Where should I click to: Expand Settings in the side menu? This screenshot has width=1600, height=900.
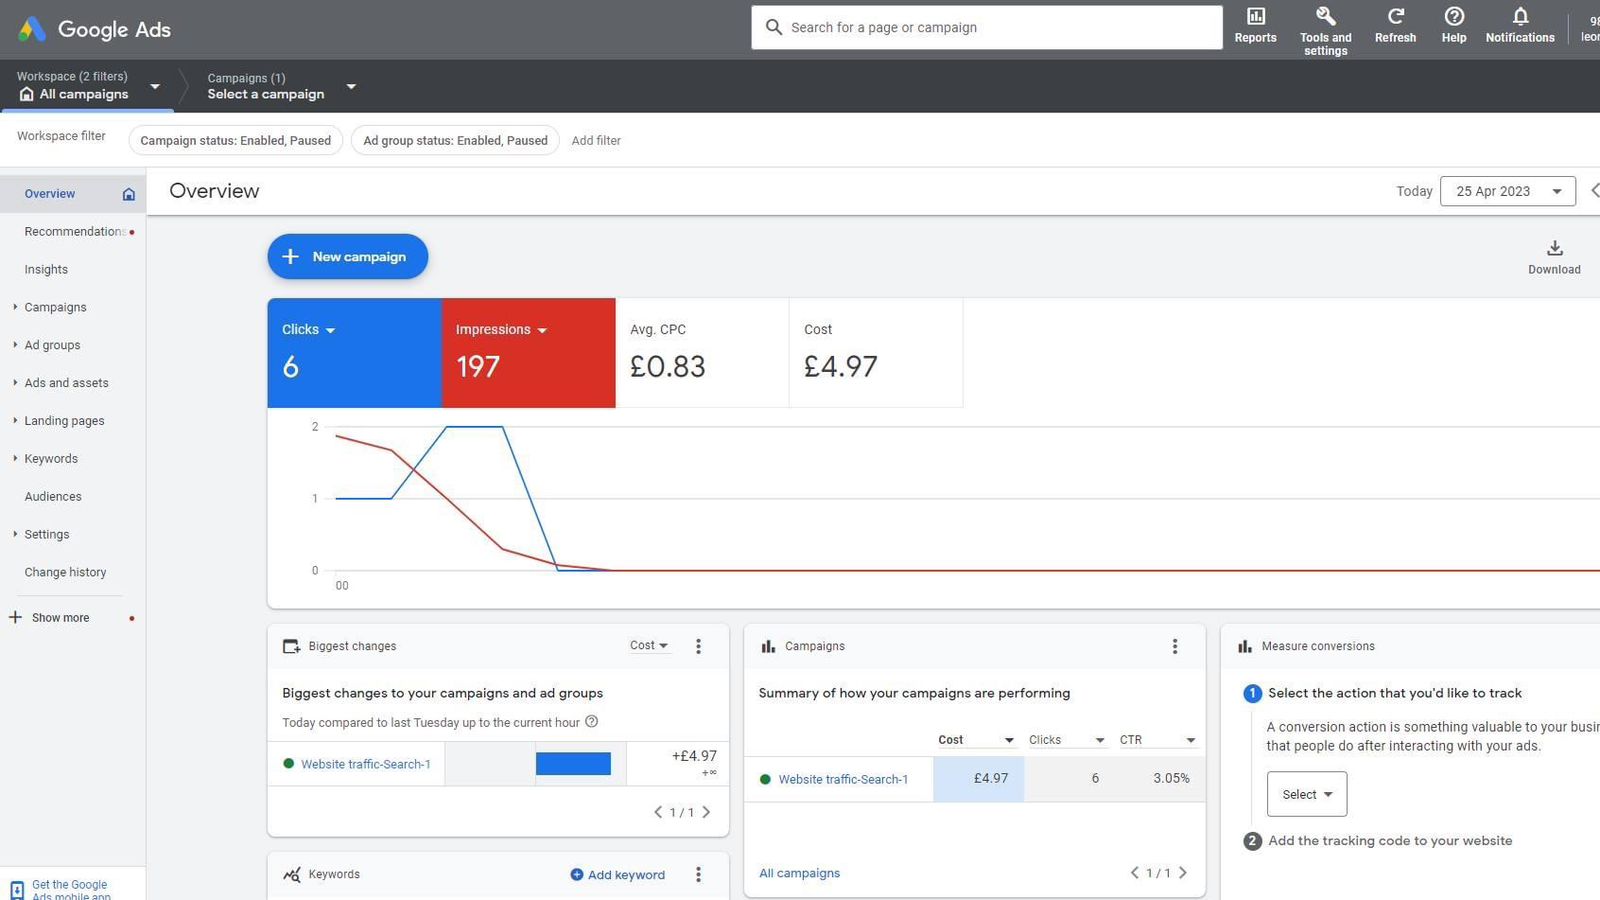[15, 535]
